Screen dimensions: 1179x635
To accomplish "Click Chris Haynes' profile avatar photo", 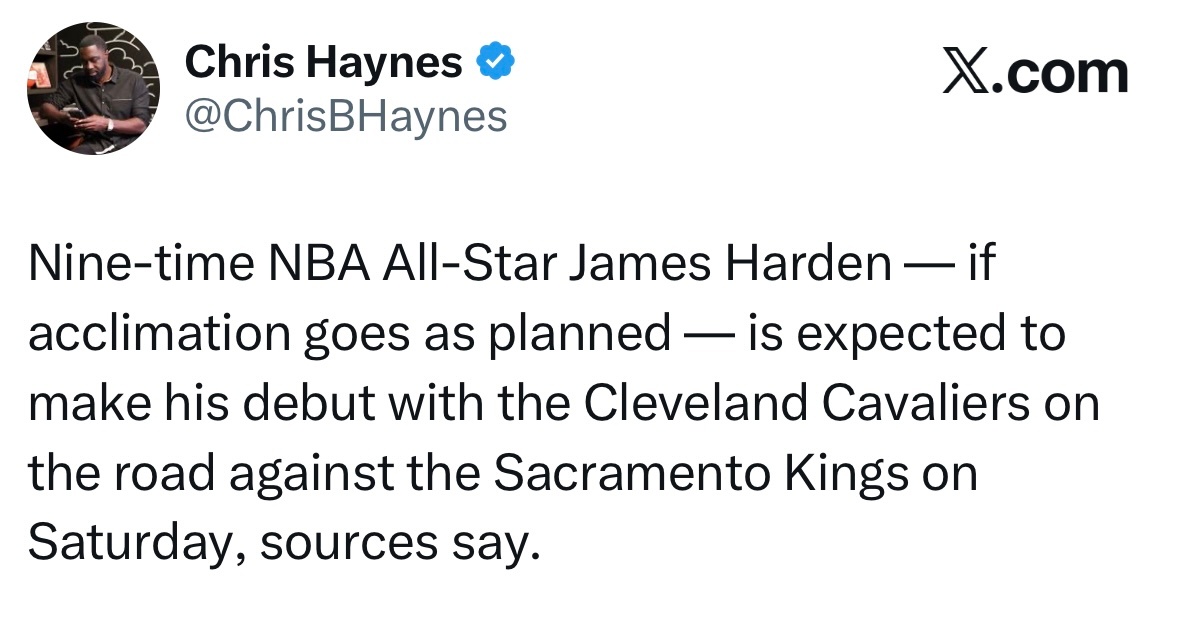I will coord(93,88).
